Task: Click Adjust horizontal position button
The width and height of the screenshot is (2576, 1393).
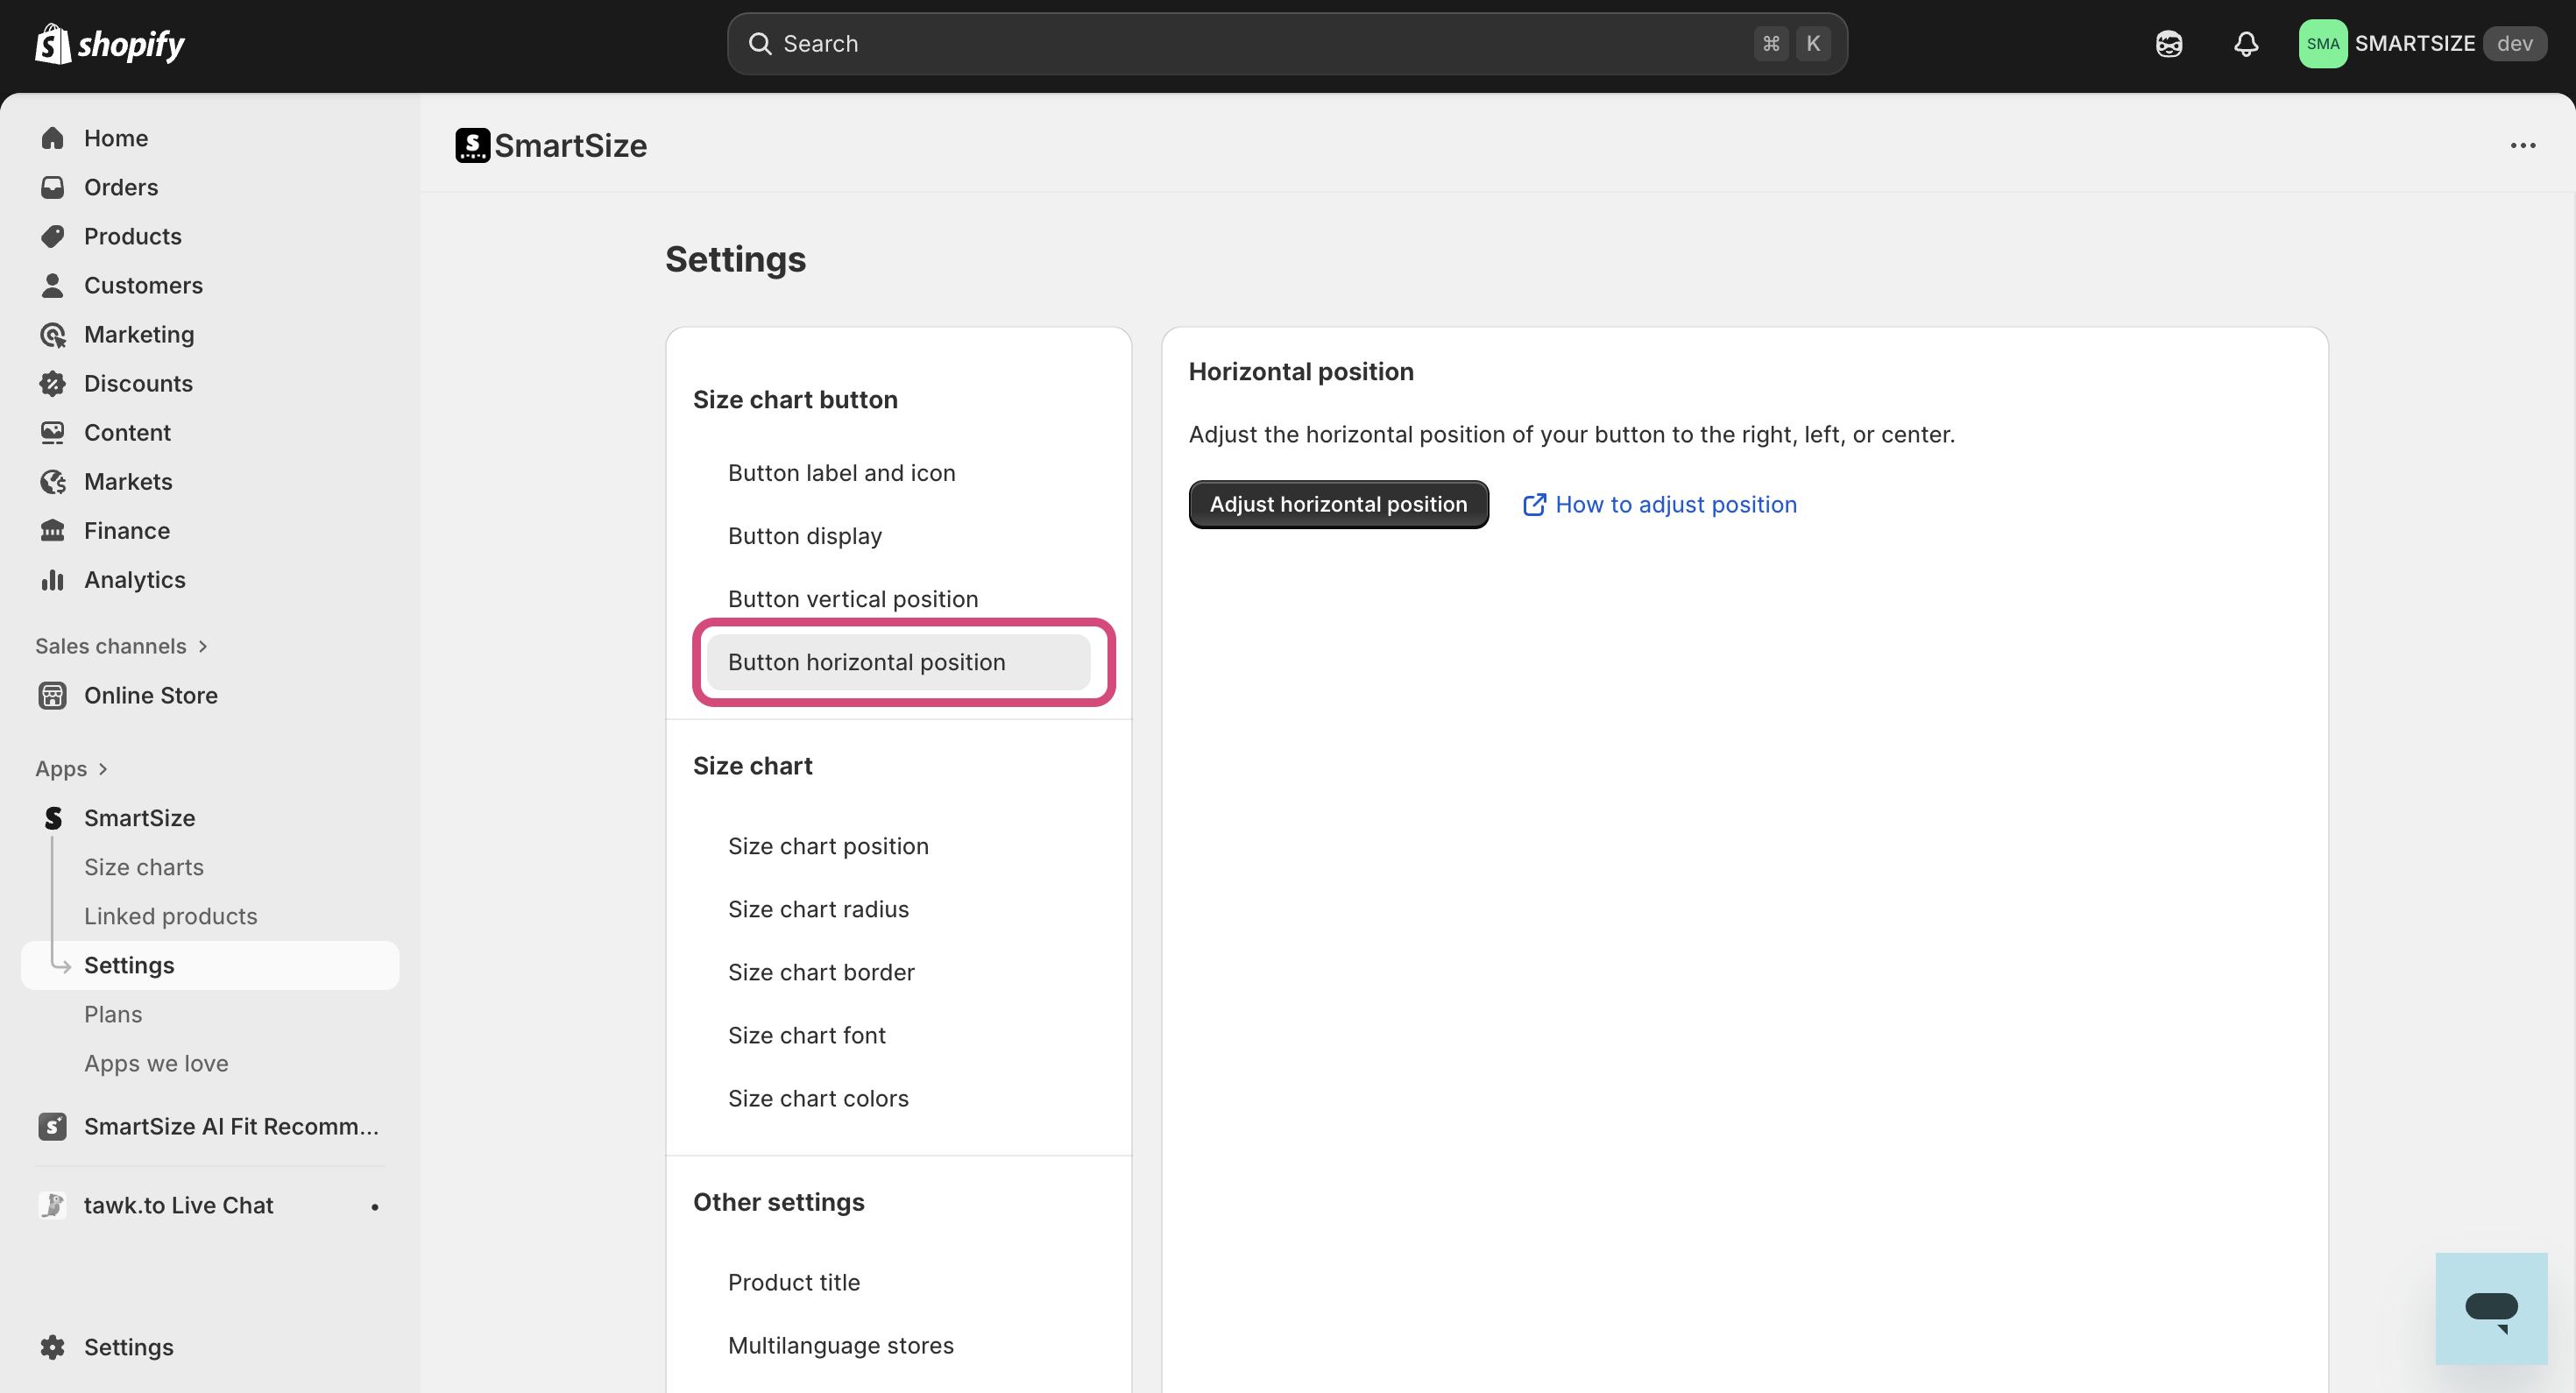Action: [x=1338, y=504]
